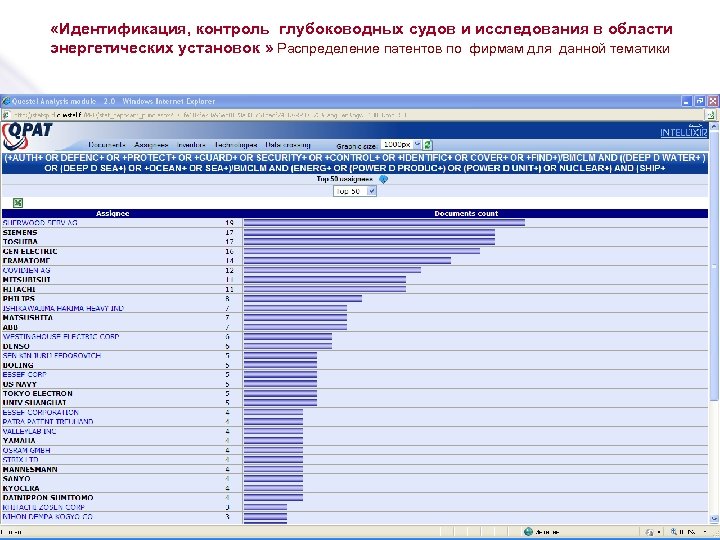This screenshot has width=720, height=540.
Task: Click the Internet Explorer icon in the title bar
Action: [6, 101]
